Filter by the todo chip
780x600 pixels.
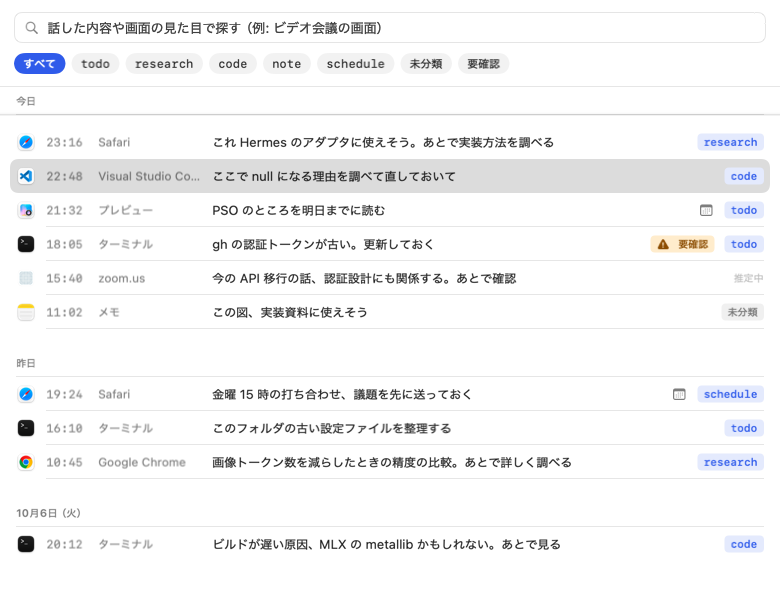pos(96,64)
